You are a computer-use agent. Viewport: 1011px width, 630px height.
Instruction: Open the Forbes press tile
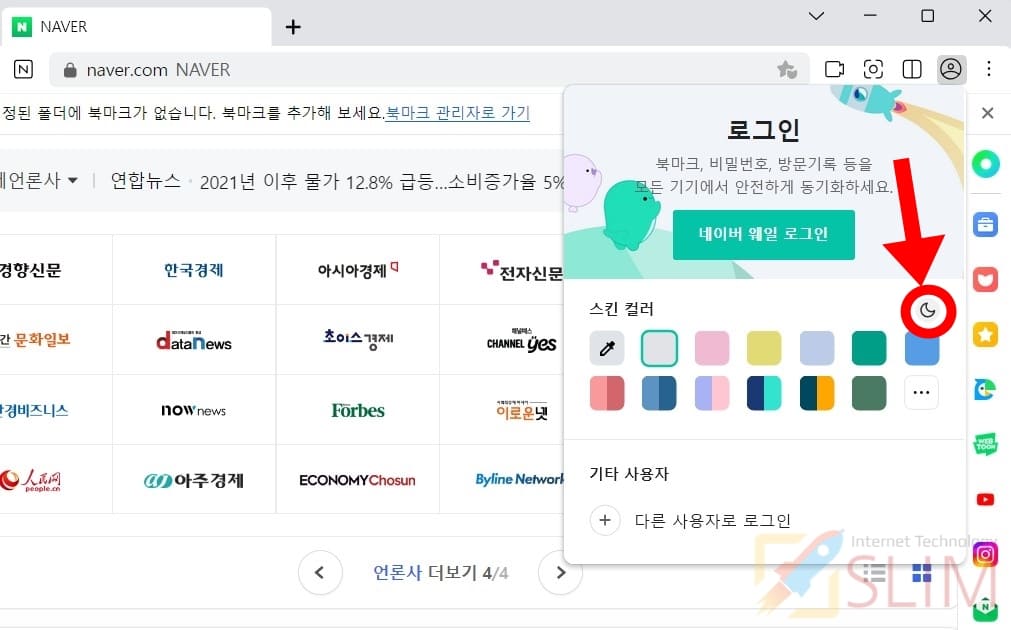point(358,410)
